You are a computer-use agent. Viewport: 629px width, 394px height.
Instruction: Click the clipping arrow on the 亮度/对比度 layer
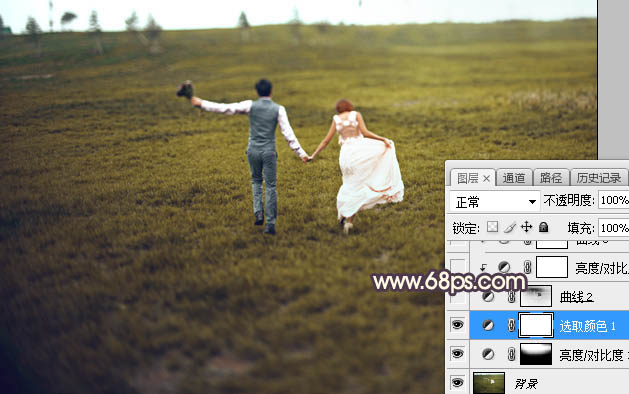click(483, 268)
